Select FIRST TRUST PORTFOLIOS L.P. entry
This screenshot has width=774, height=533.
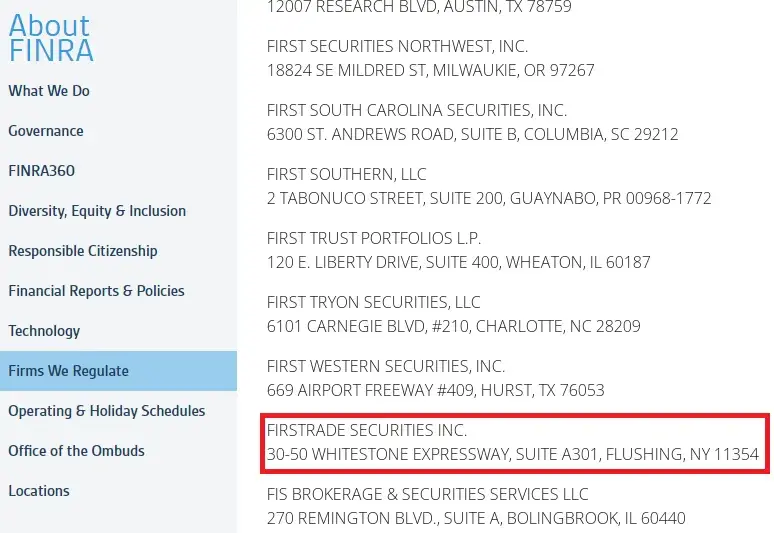(374, 238)
